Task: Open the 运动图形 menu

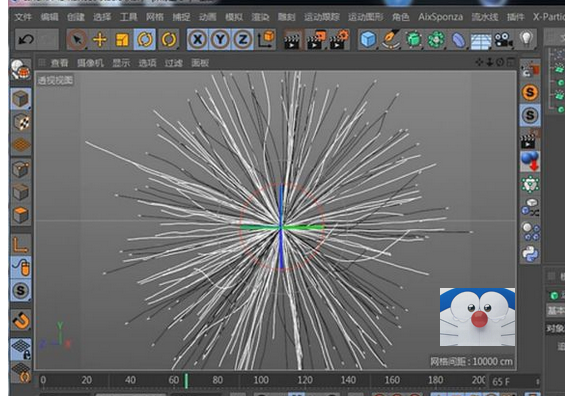Action: [x=365, y=17]
